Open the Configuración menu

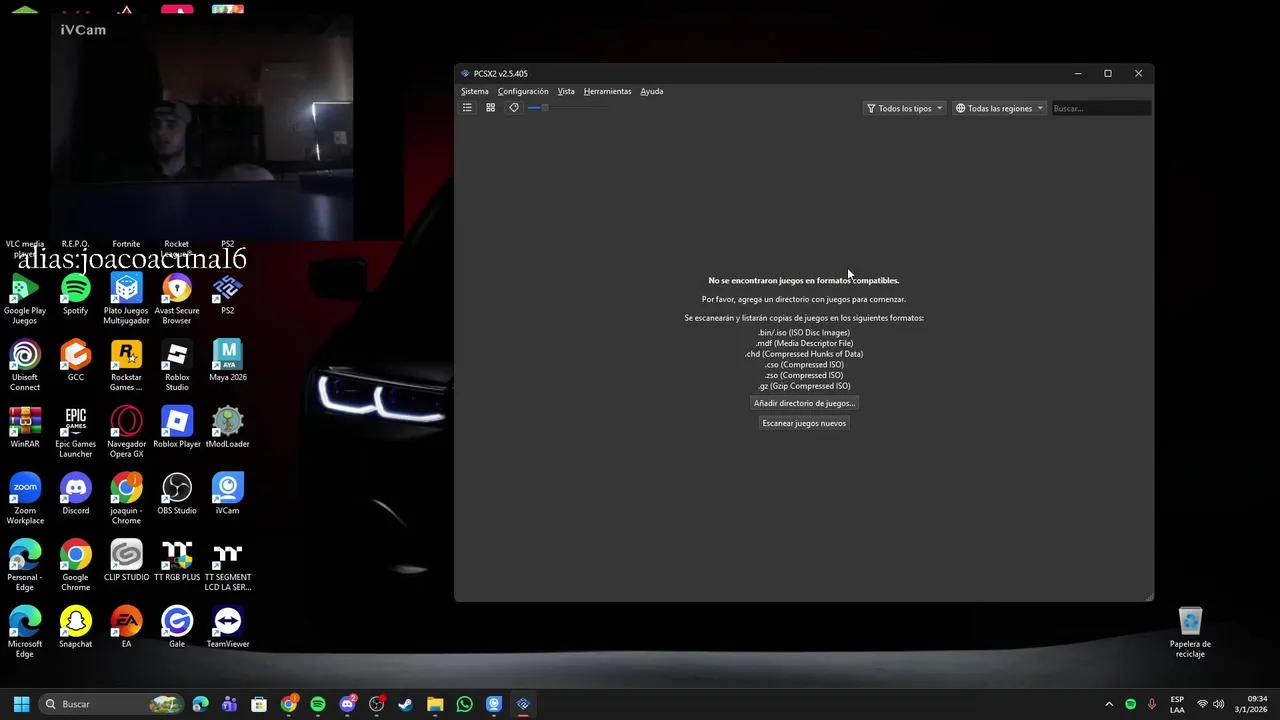click(x=523, y=91)
